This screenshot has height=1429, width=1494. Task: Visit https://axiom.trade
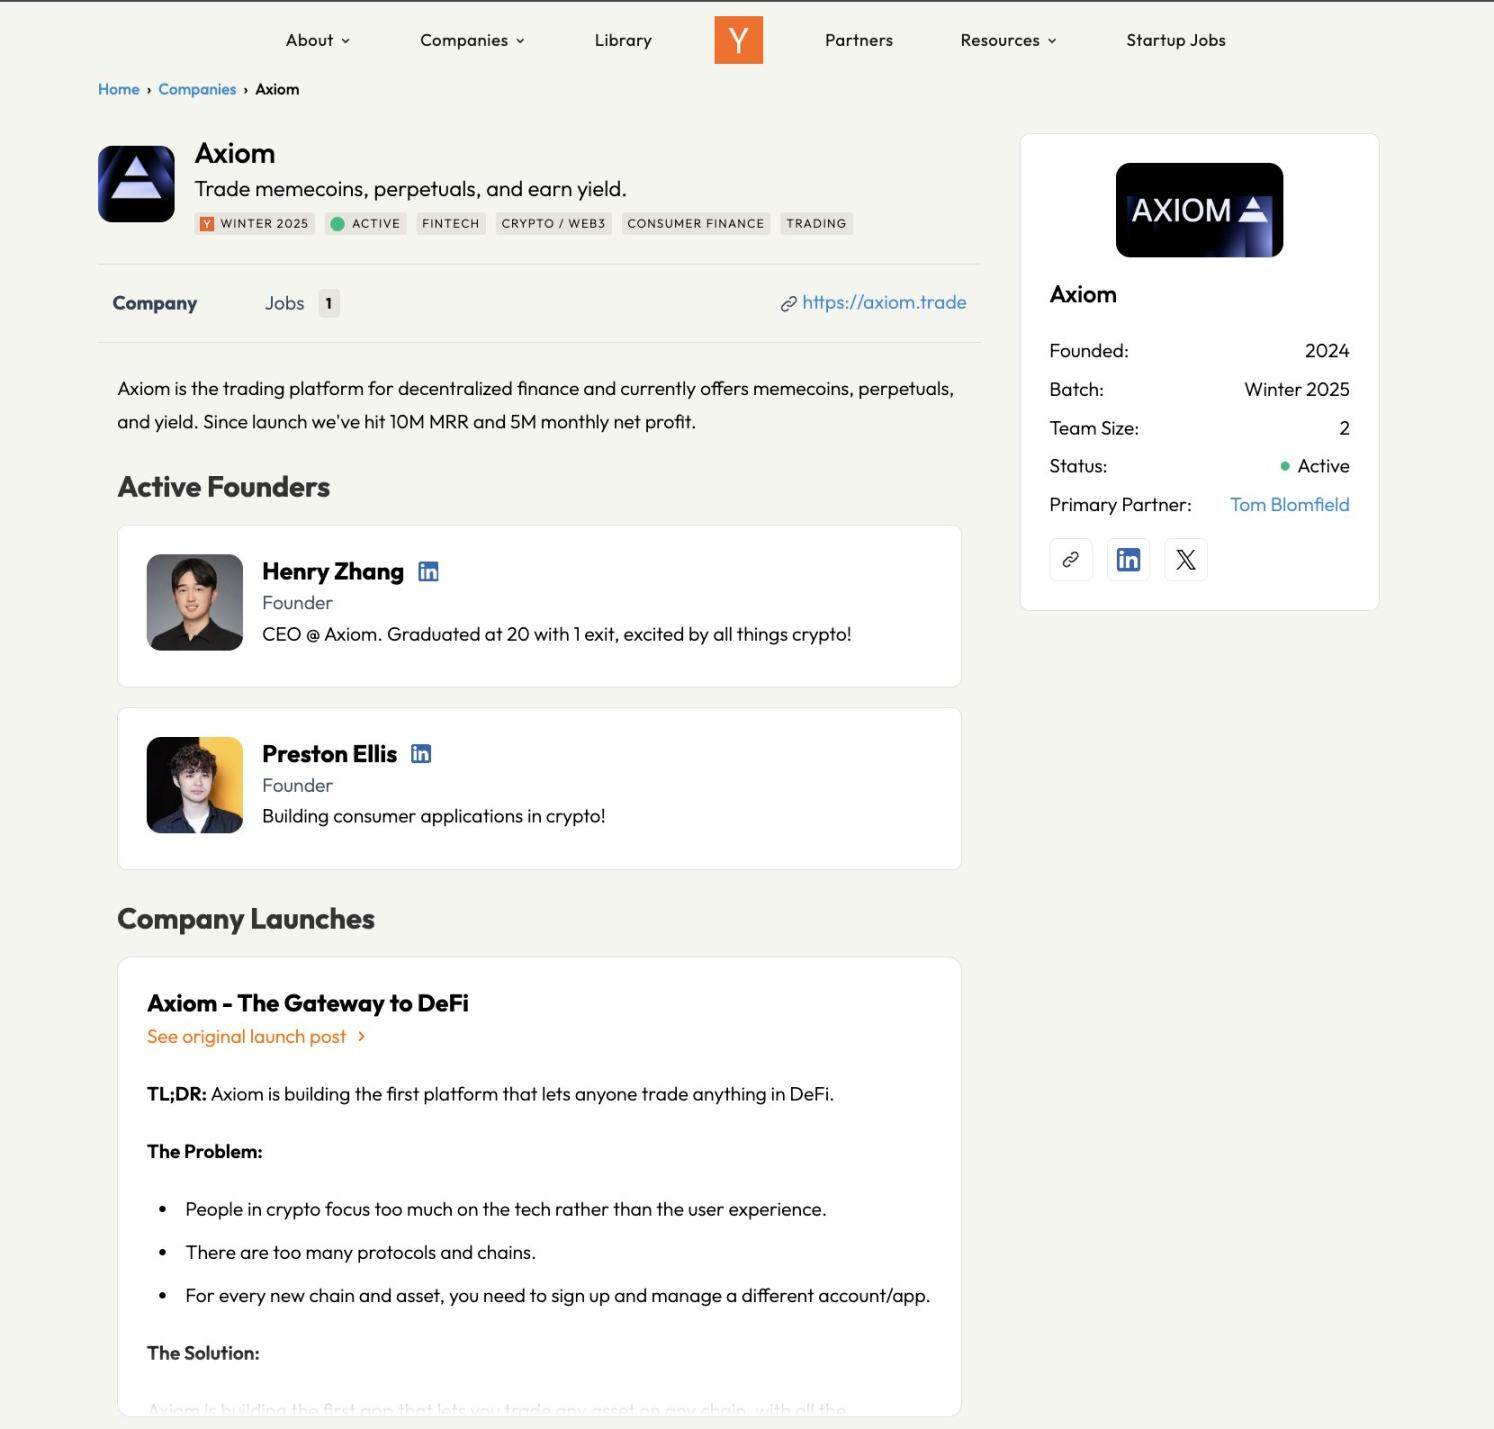click(883, 302)
